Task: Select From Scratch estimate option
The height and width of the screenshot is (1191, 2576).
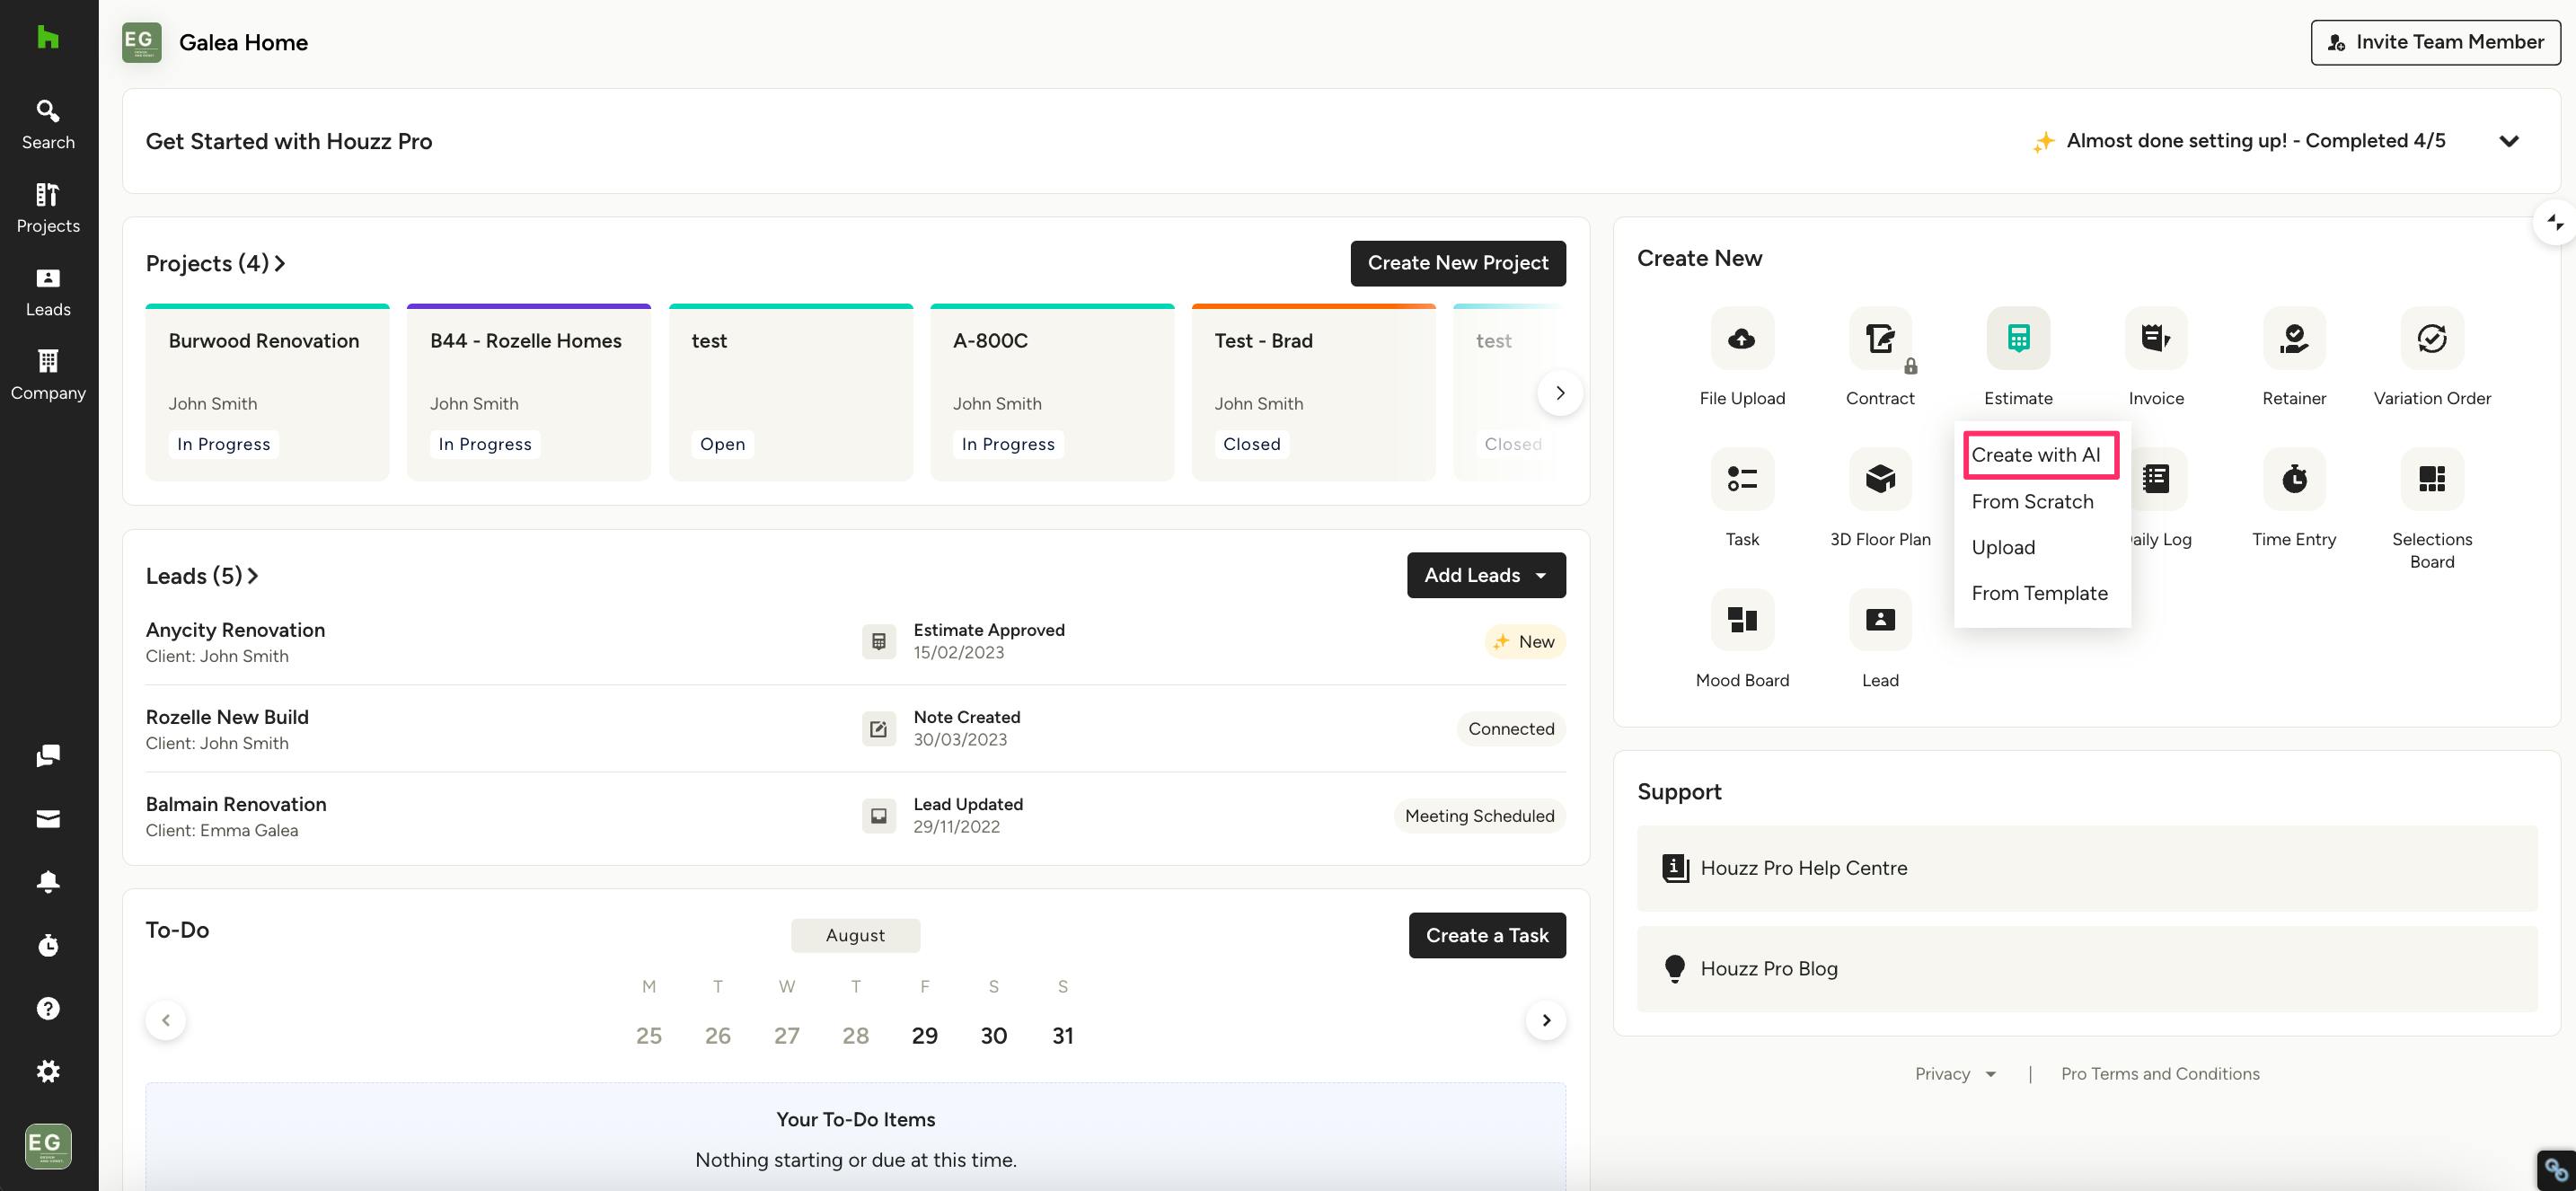Action: [2031, 501]
